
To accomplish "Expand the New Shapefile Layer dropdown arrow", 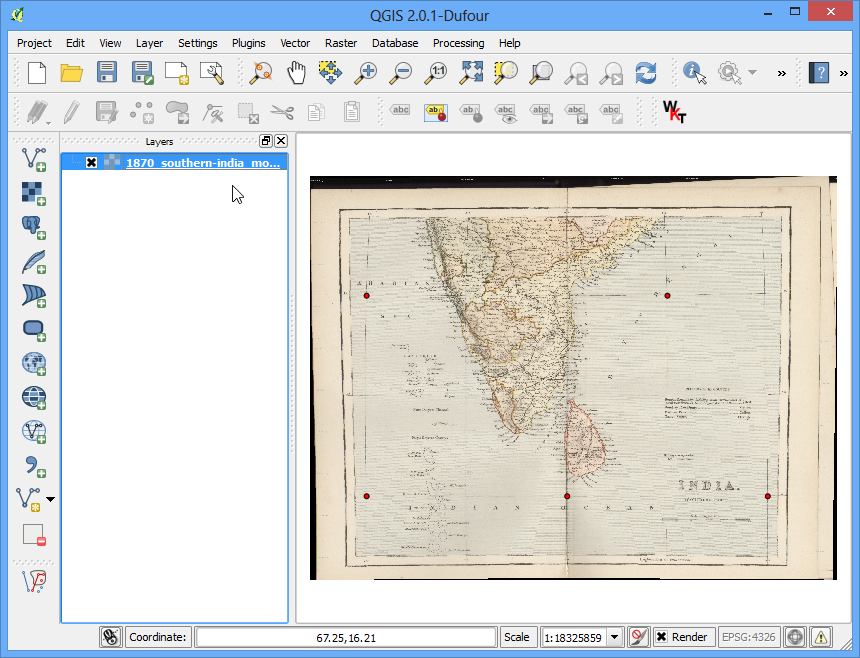I will coord(50,500).
